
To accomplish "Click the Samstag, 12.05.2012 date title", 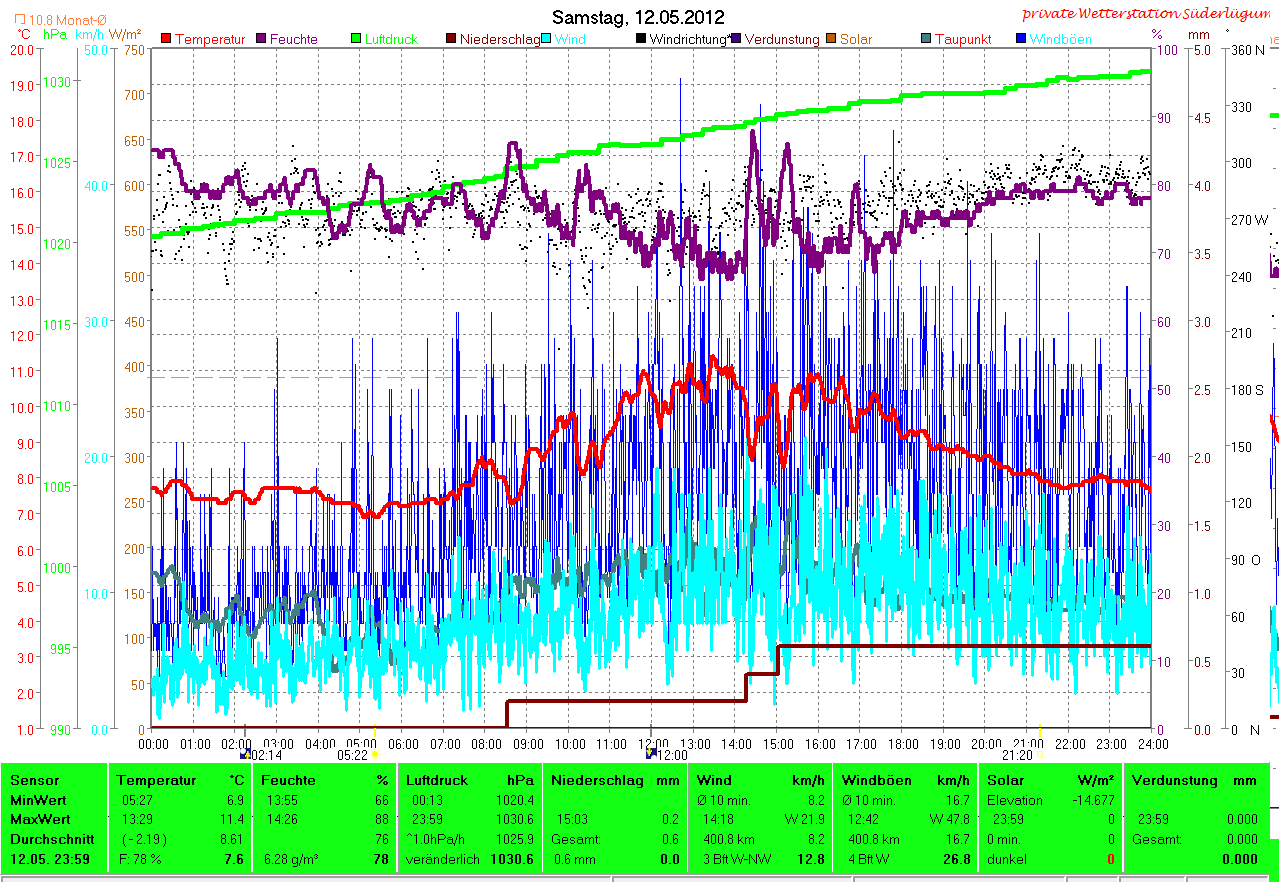I will (639, 17).
